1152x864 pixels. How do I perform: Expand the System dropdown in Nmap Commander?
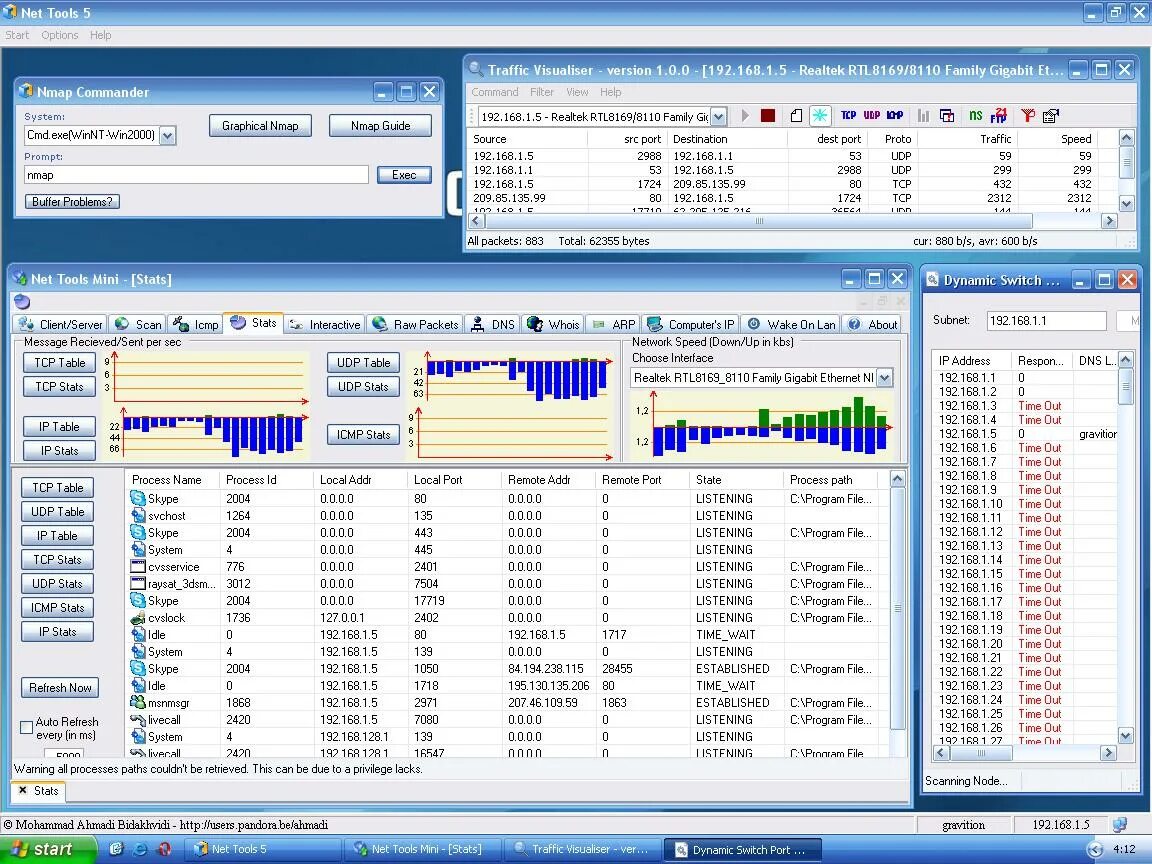pos(168,135)
